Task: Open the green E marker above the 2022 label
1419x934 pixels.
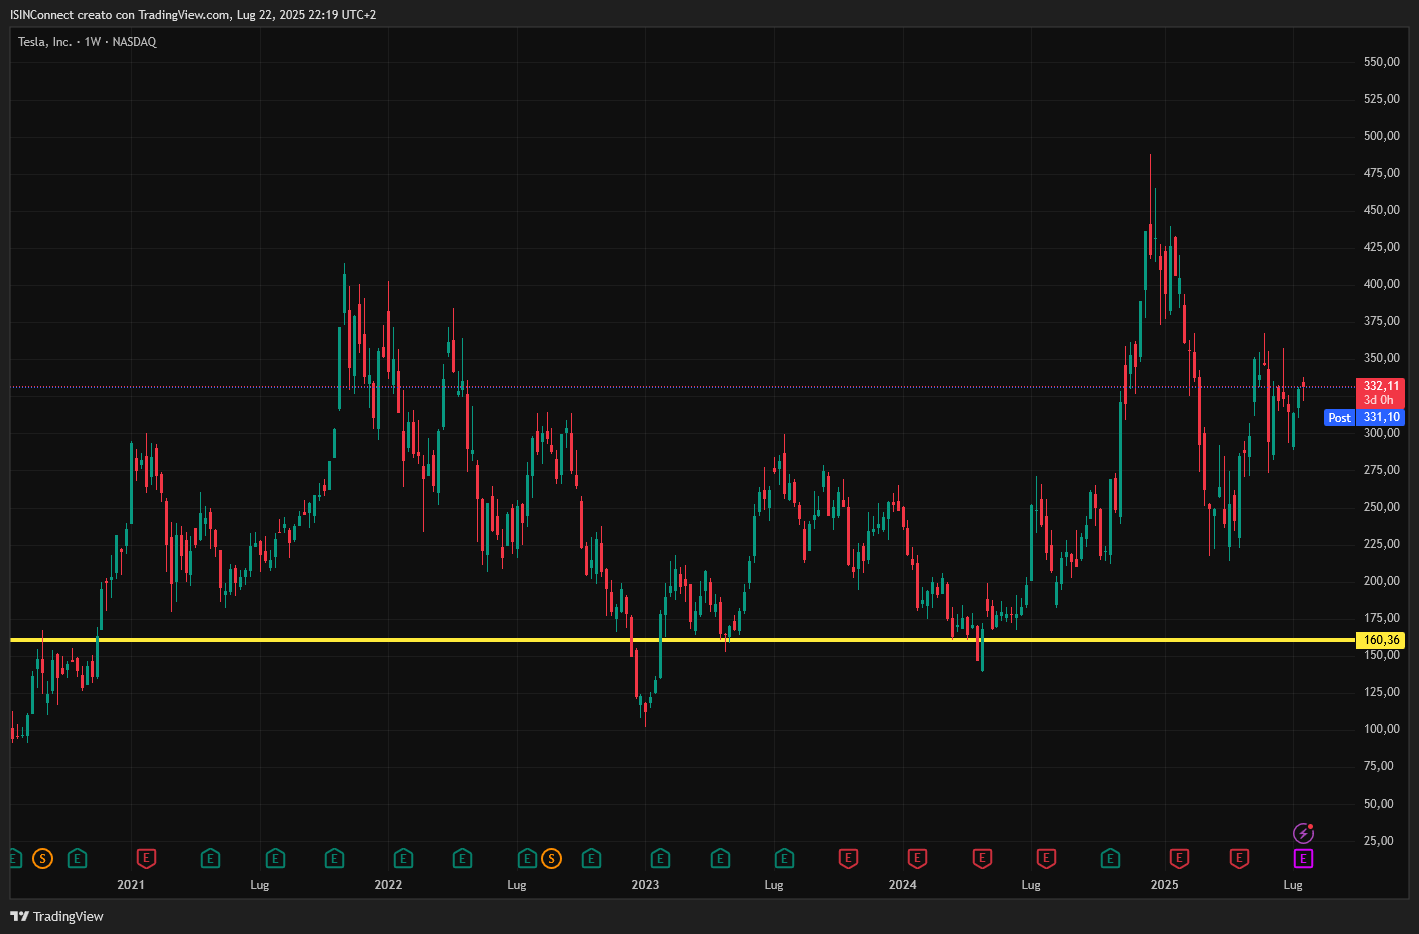Action: [403, 858]
